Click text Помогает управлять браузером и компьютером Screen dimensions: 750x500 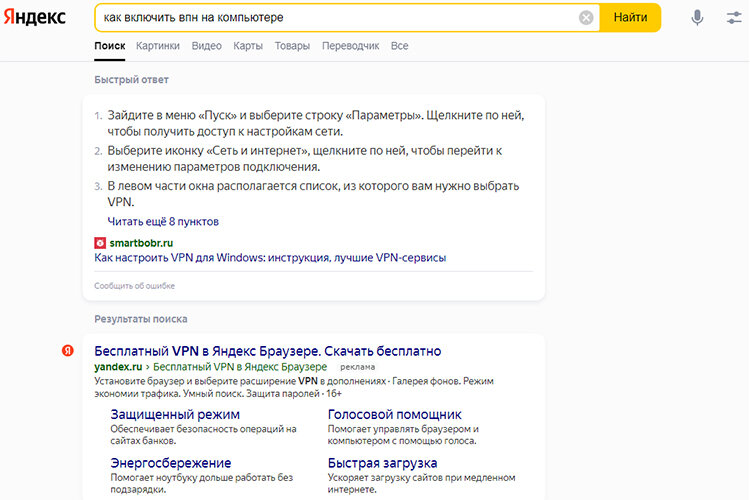point(403,435)
